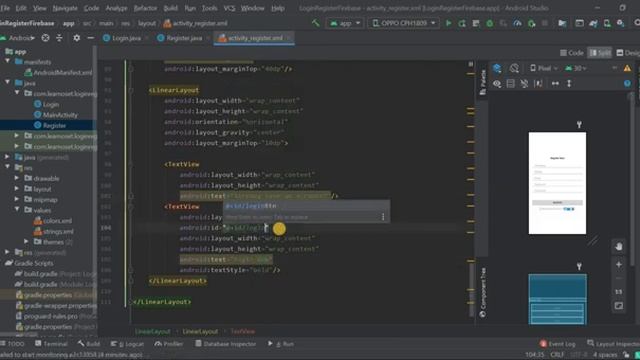Open the Event Log
The width and height of the screenshot is (640, 360).
click(x=558, y=344)
